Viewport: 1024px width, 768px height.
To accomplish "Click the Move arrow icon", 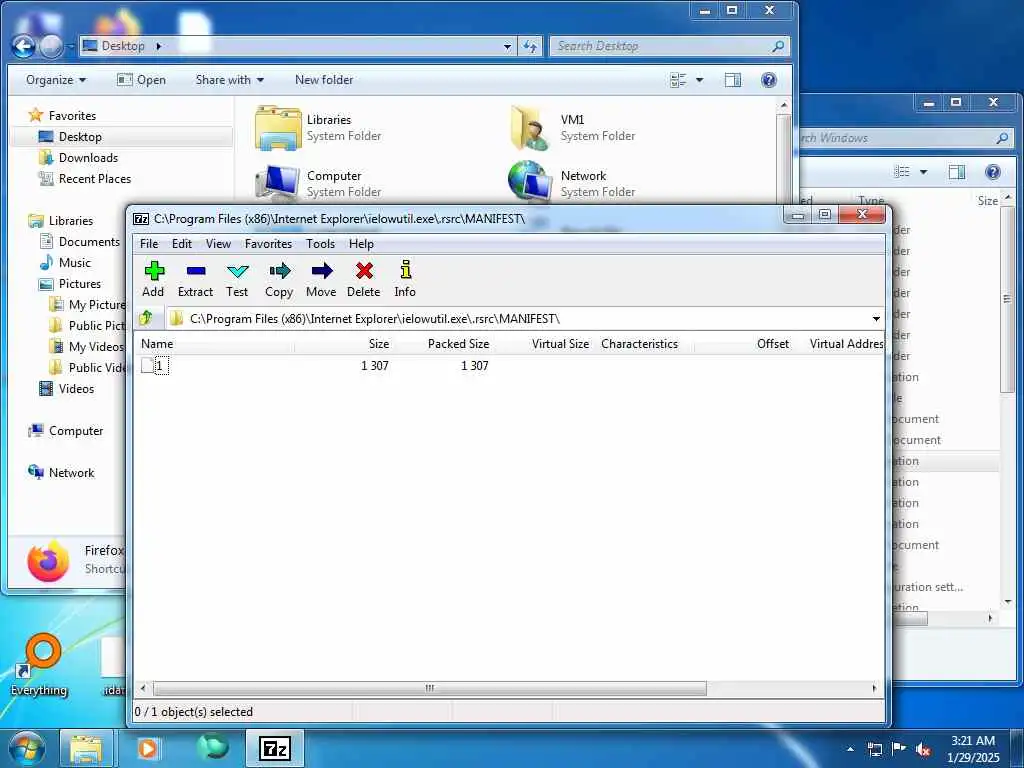I will click(x=321, y=280).
